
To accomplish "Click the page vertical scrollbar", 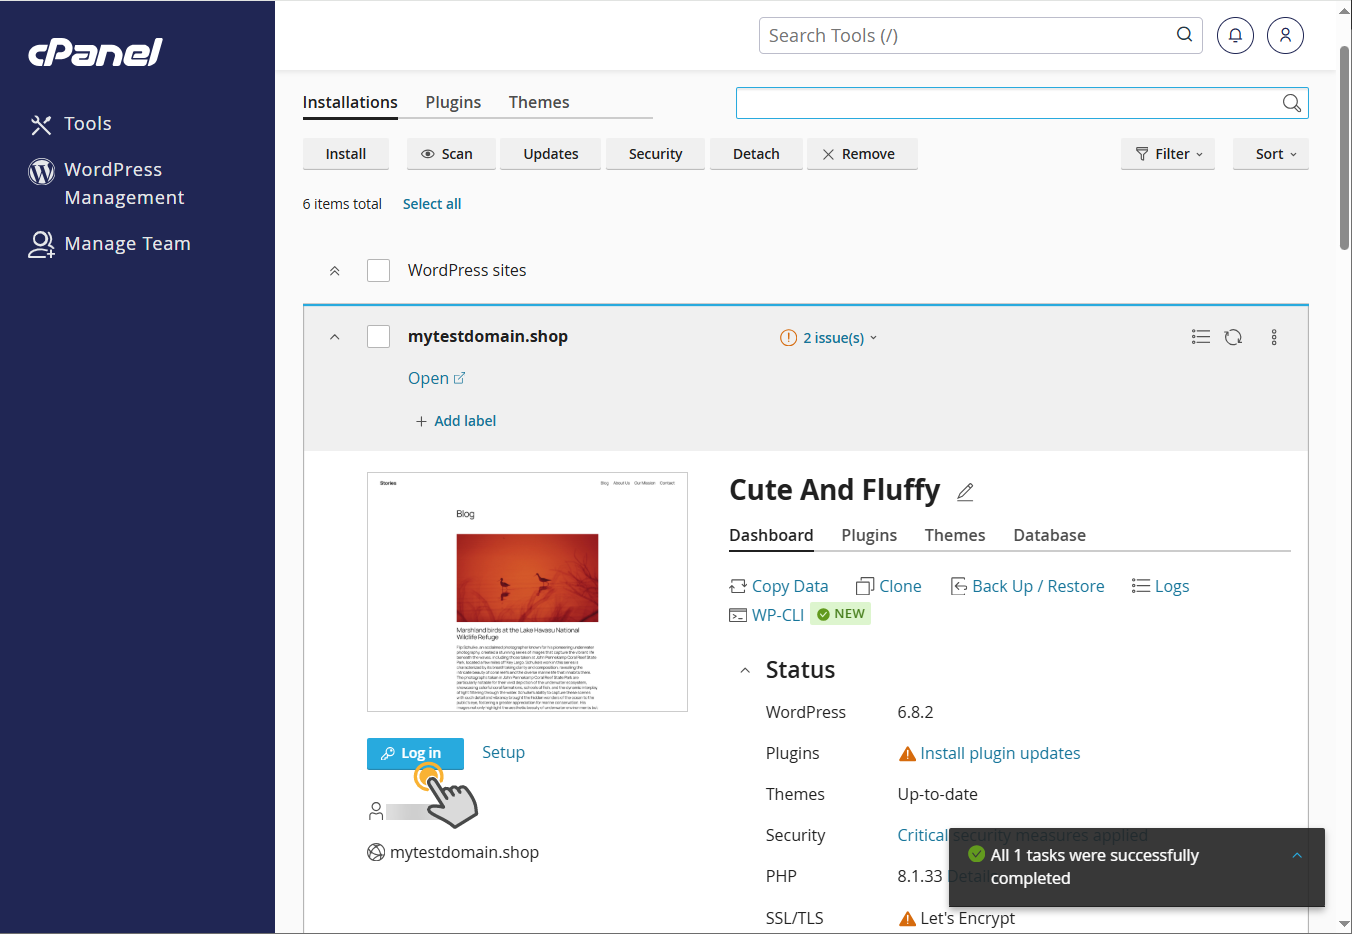I will click(1344, 148).
